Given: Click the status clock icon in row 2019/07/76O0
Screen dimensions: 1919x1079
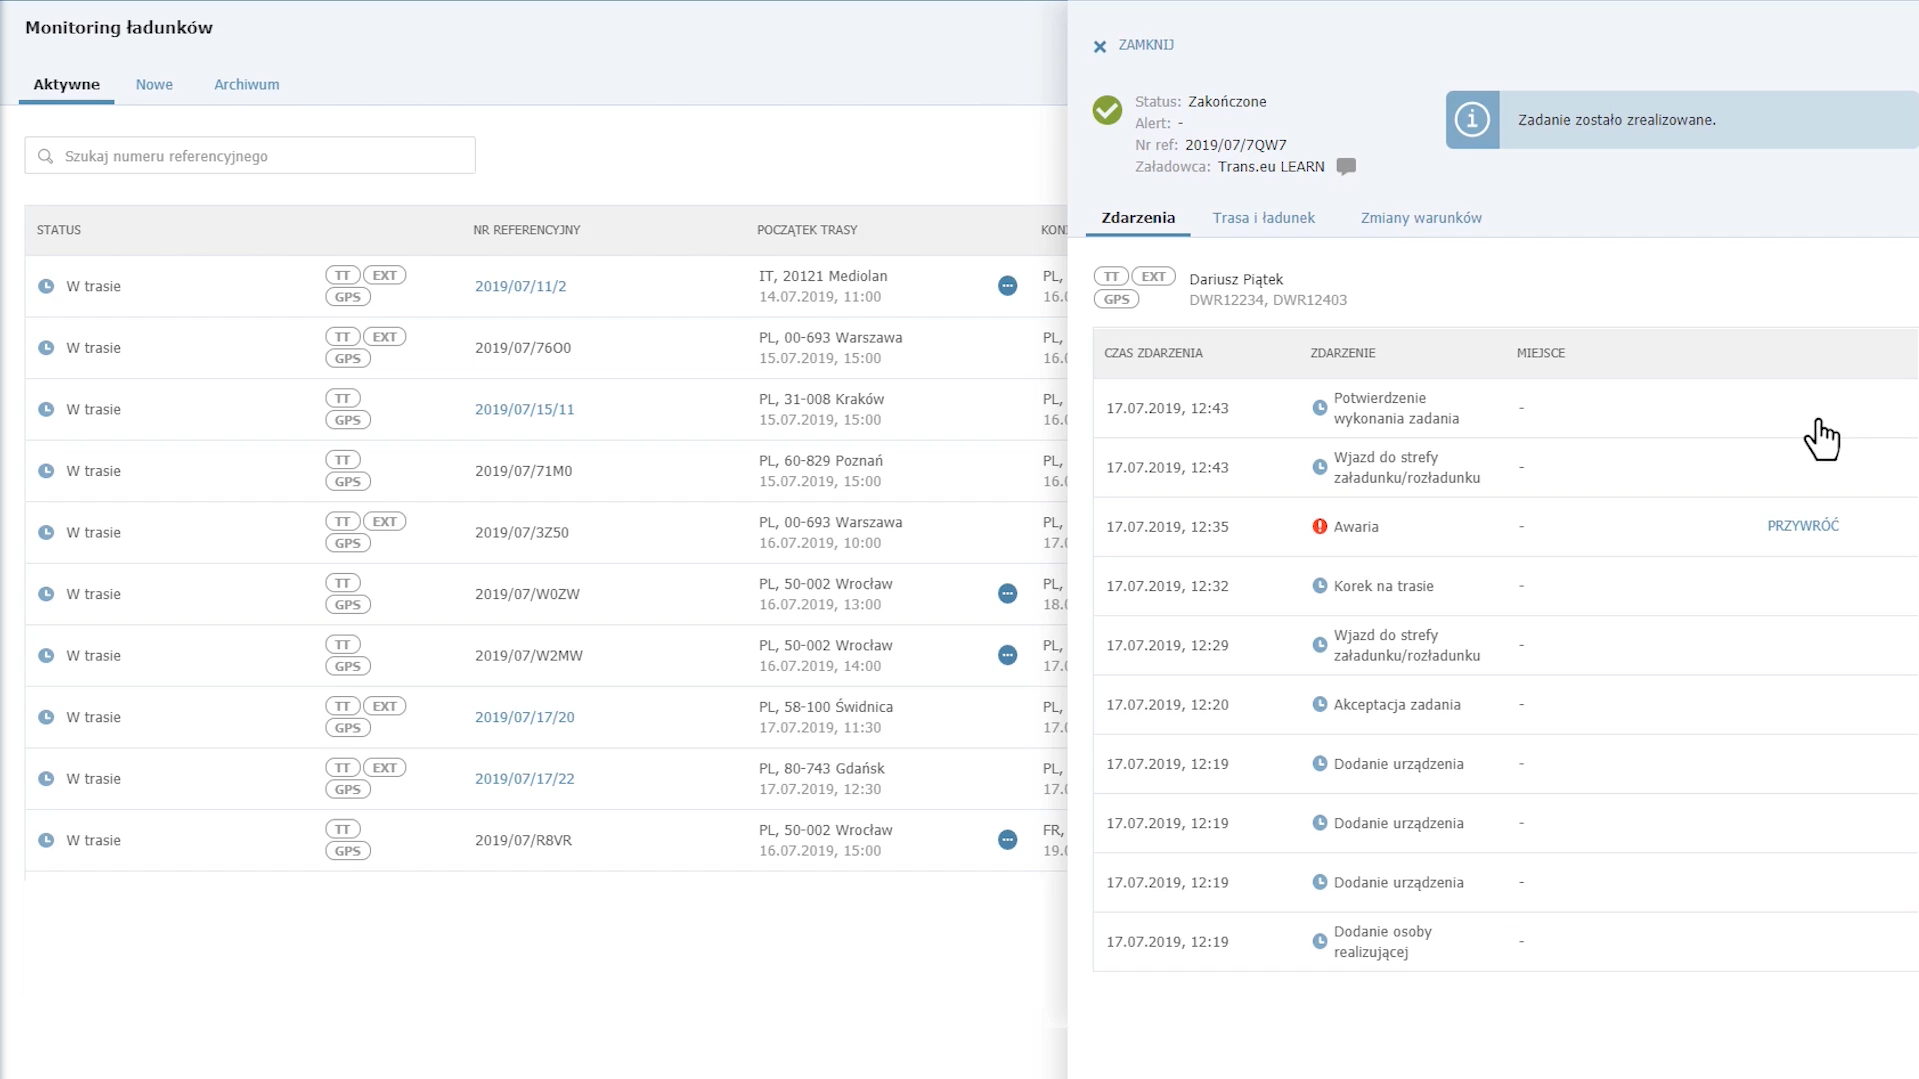Looking at the screenshot, I should (x=46, y=348).
